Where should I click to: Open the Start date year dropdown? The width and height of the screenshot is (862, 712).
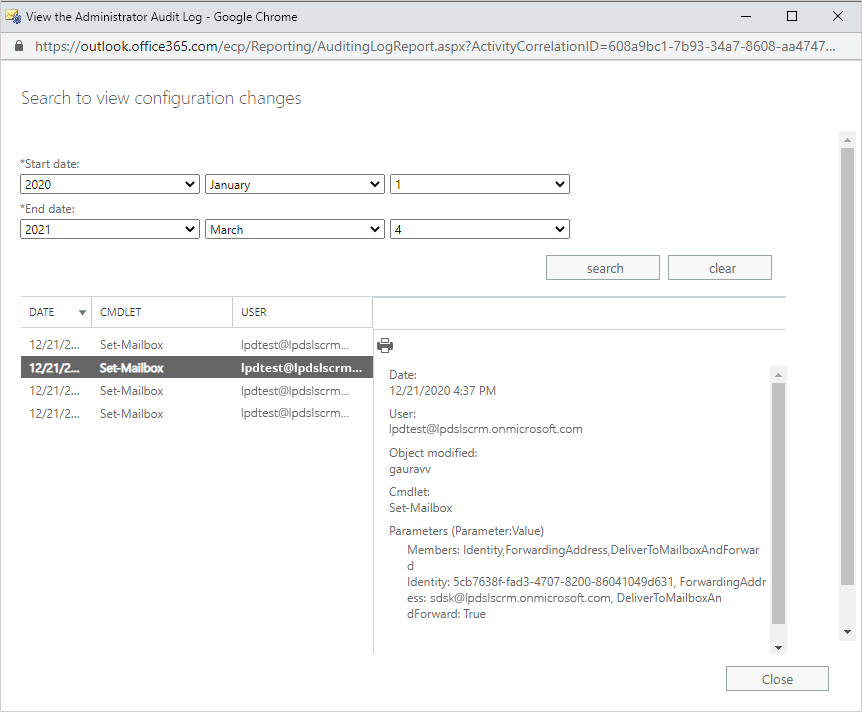pos(110,184)
